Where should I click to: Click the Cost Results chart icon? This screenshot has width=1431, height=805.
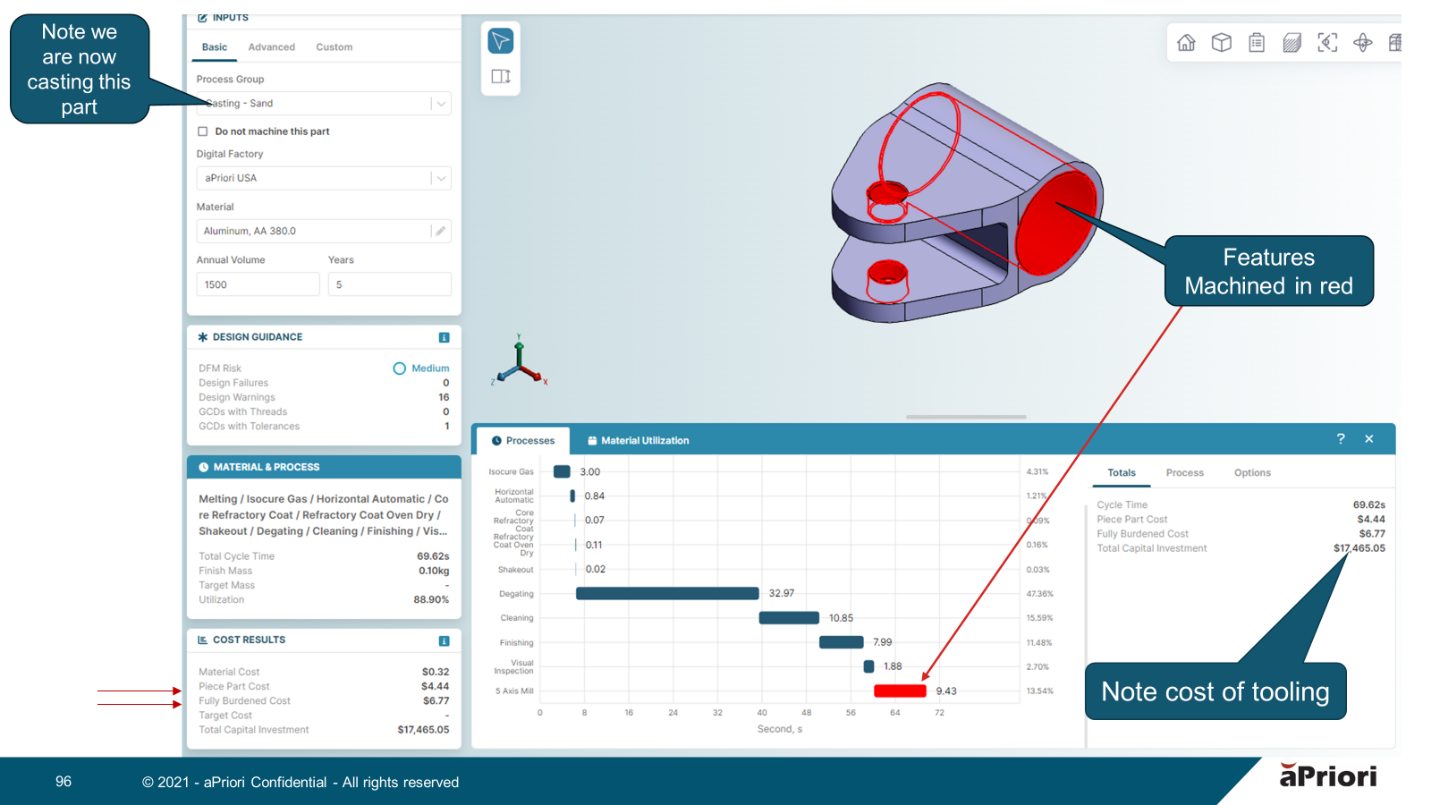point(203,640)
